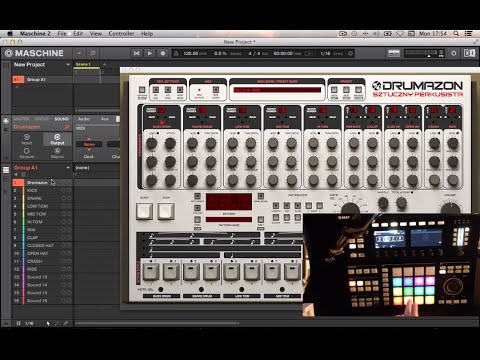Open the Apple menu

click(10, 33)
